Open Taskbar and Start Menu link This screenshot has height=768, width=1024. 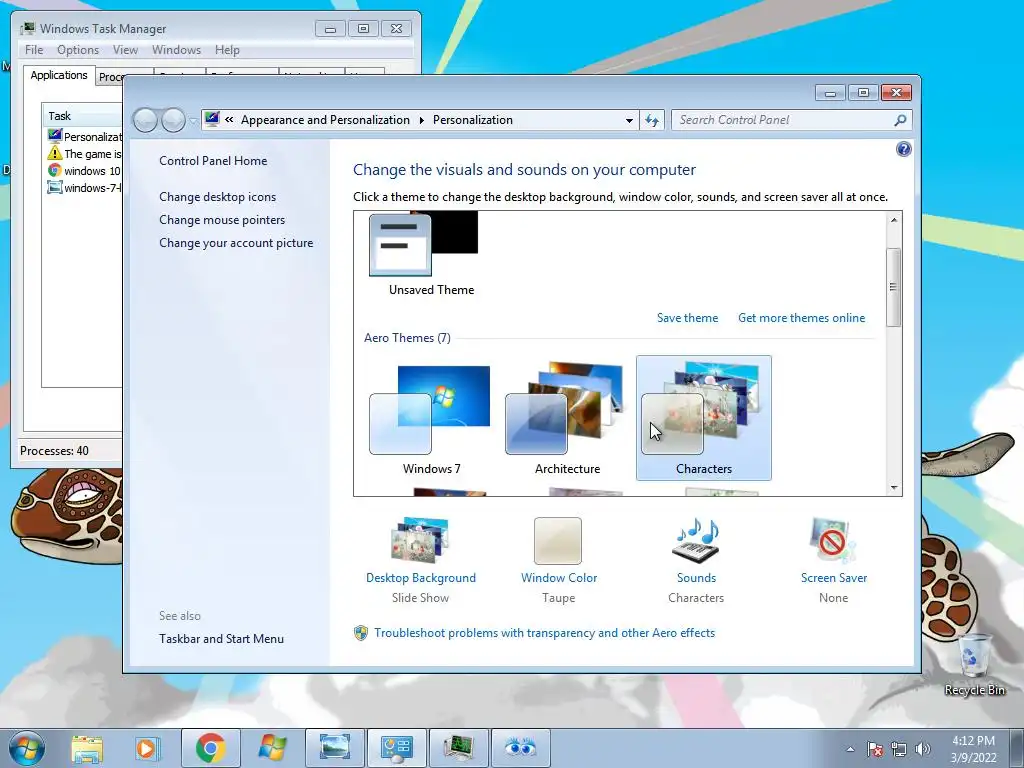221,639
